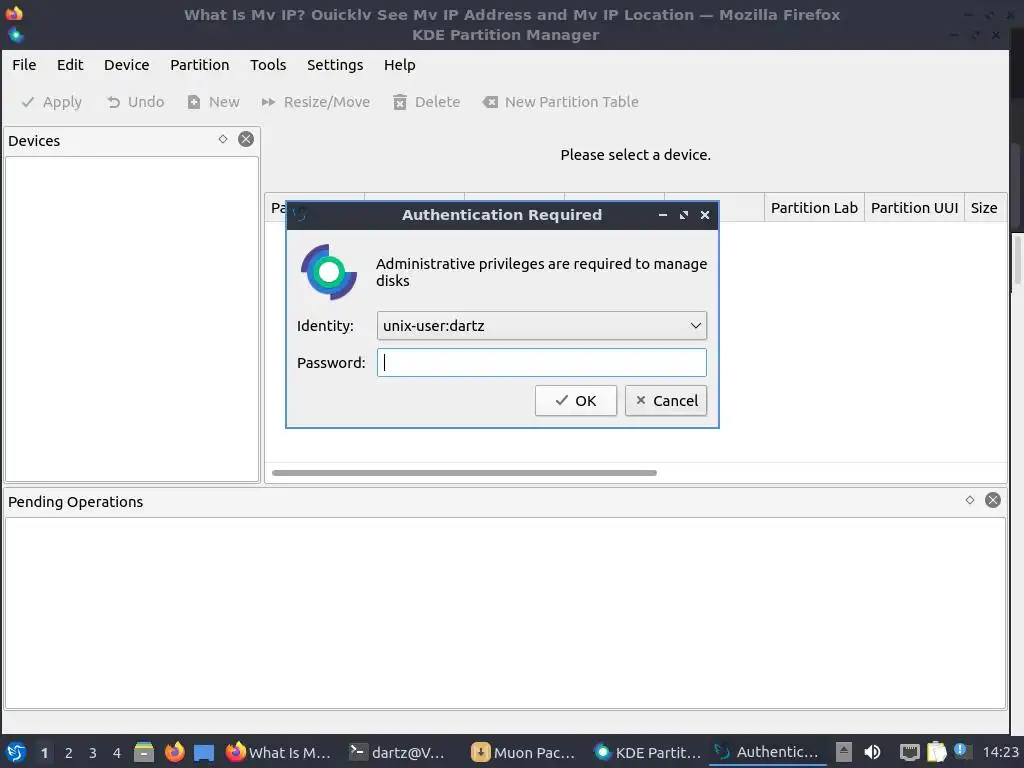Open the Help menu
Image resolution: width=1024 pixels, height=768 pixels.
(400, 65)
